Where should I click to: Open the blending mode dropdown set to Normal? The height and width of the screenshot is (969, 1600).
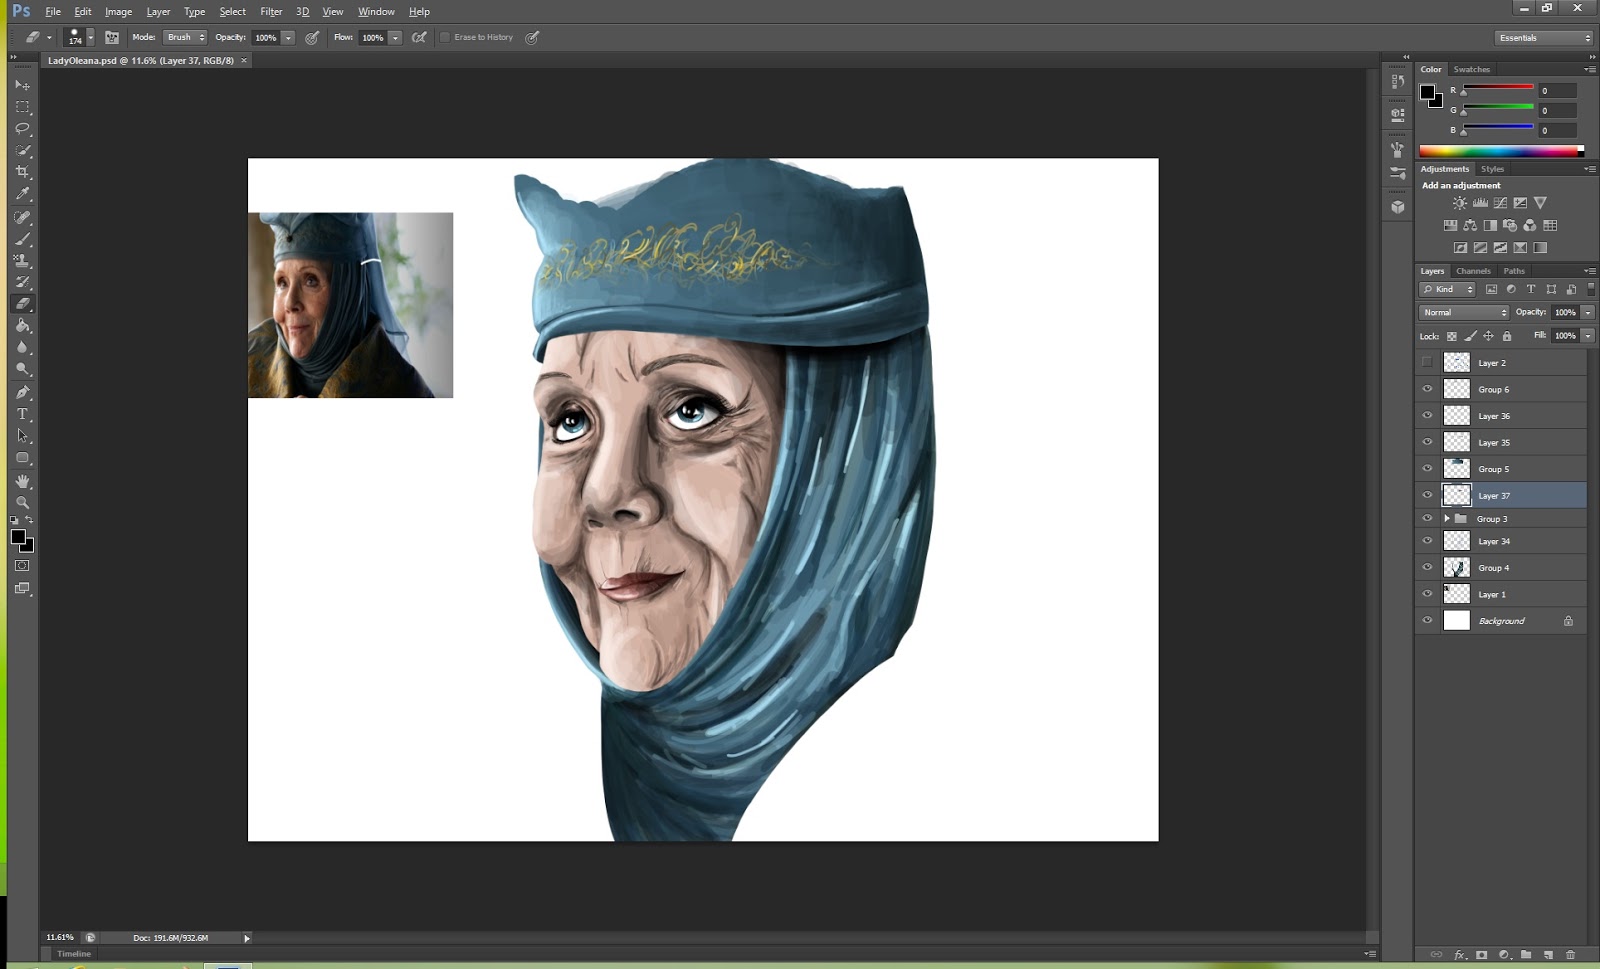1463,312
